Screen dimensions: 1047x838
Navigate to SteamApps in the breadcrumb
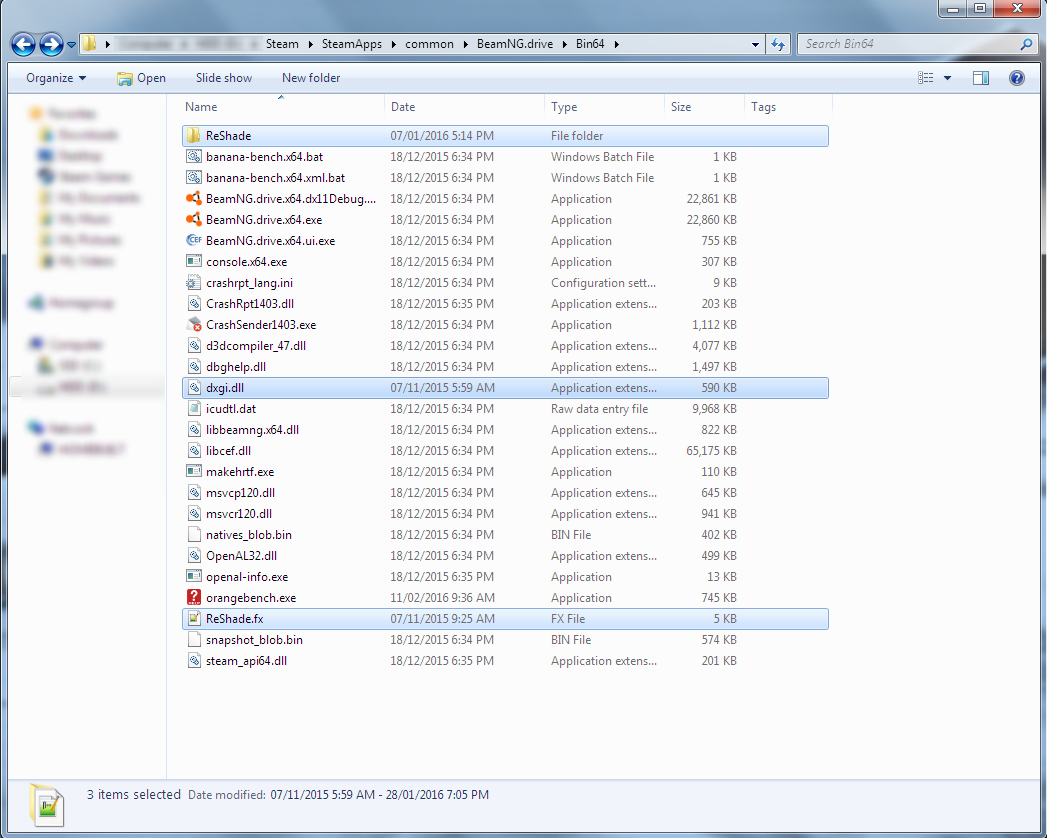point(352,44)
